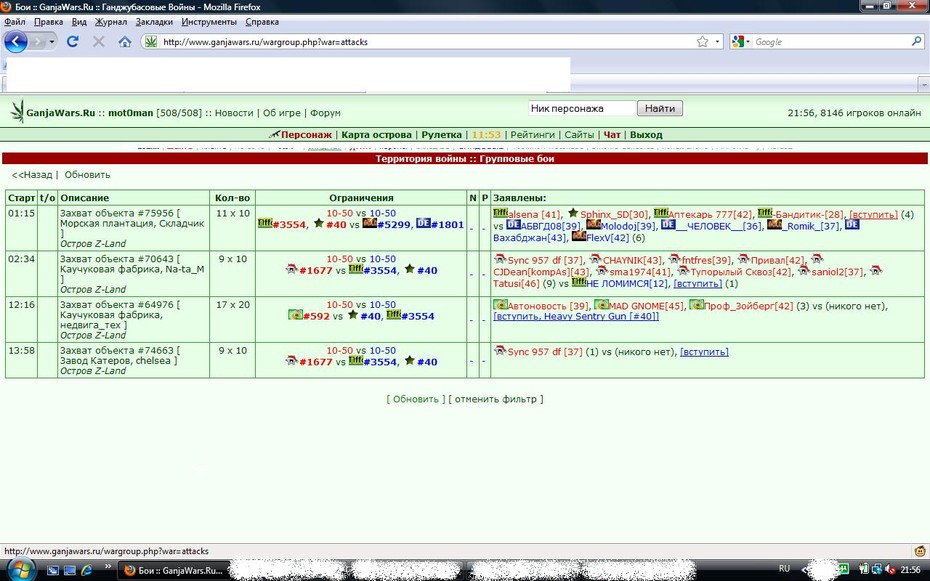Click the icon before CHAYNIK[43]
The width and height of the screenshot is (930, 581).
click(595, 259)
